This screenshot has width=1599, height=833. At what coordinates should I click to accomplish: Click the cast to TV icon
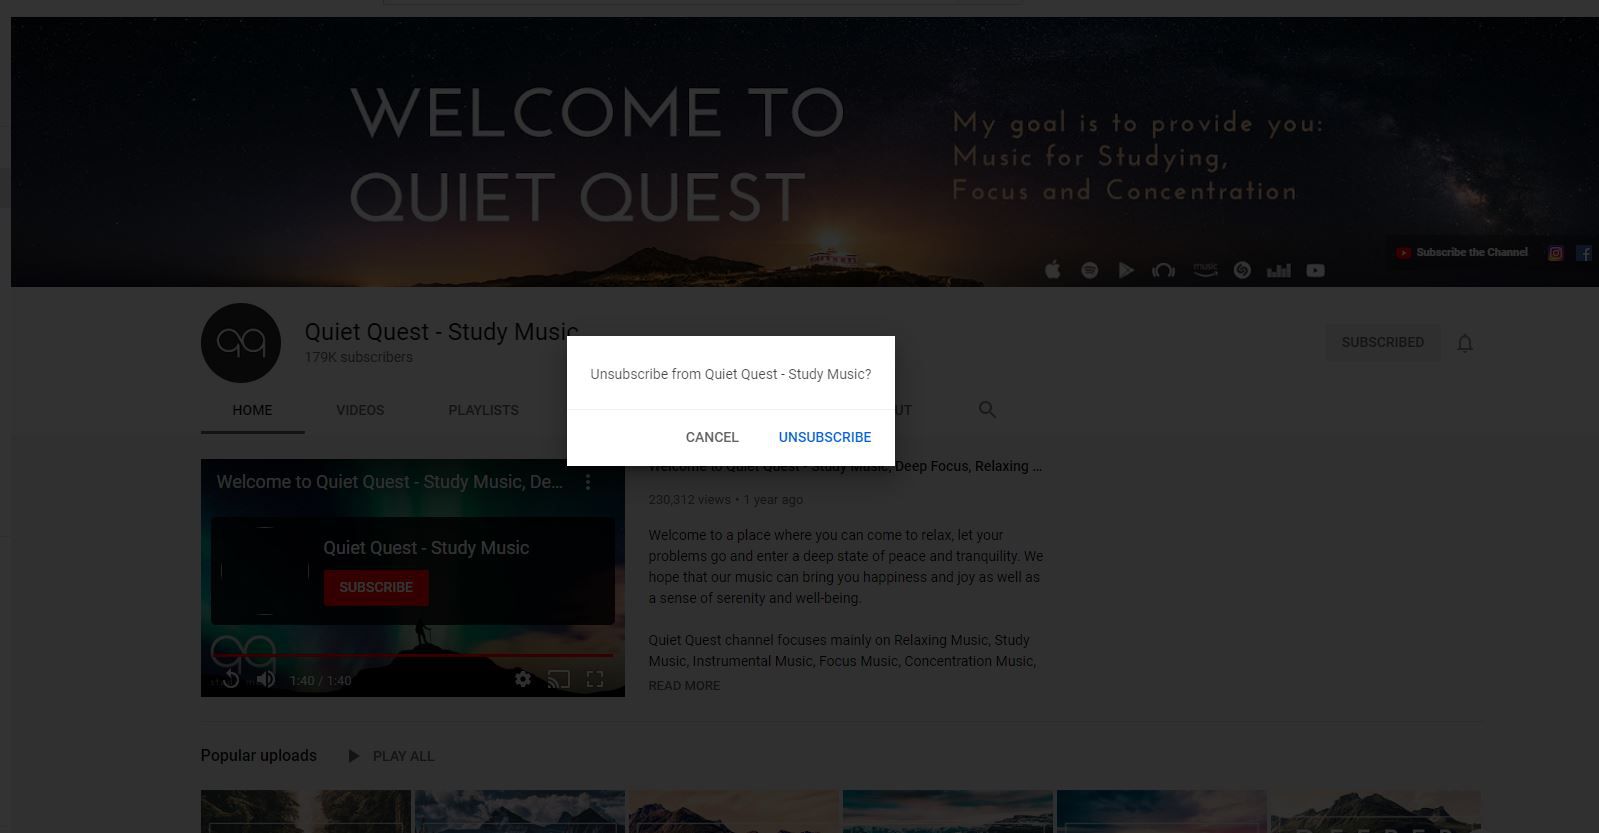click(x=559, y=680)
